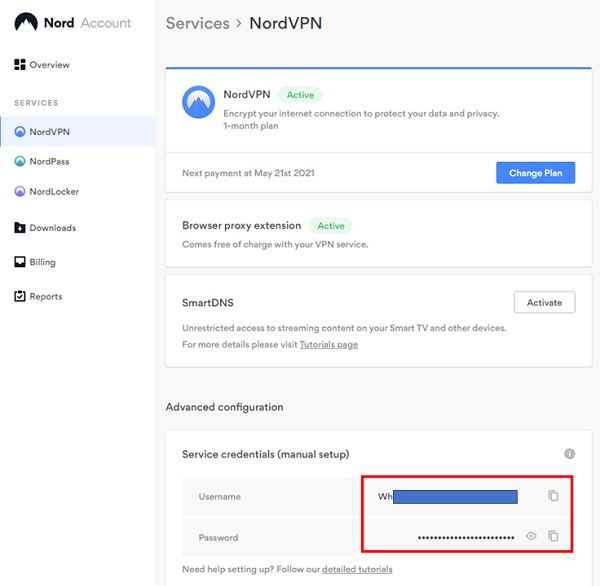Click the Active badge beside NordVPN
600x586 pixels.
point(300,95)
